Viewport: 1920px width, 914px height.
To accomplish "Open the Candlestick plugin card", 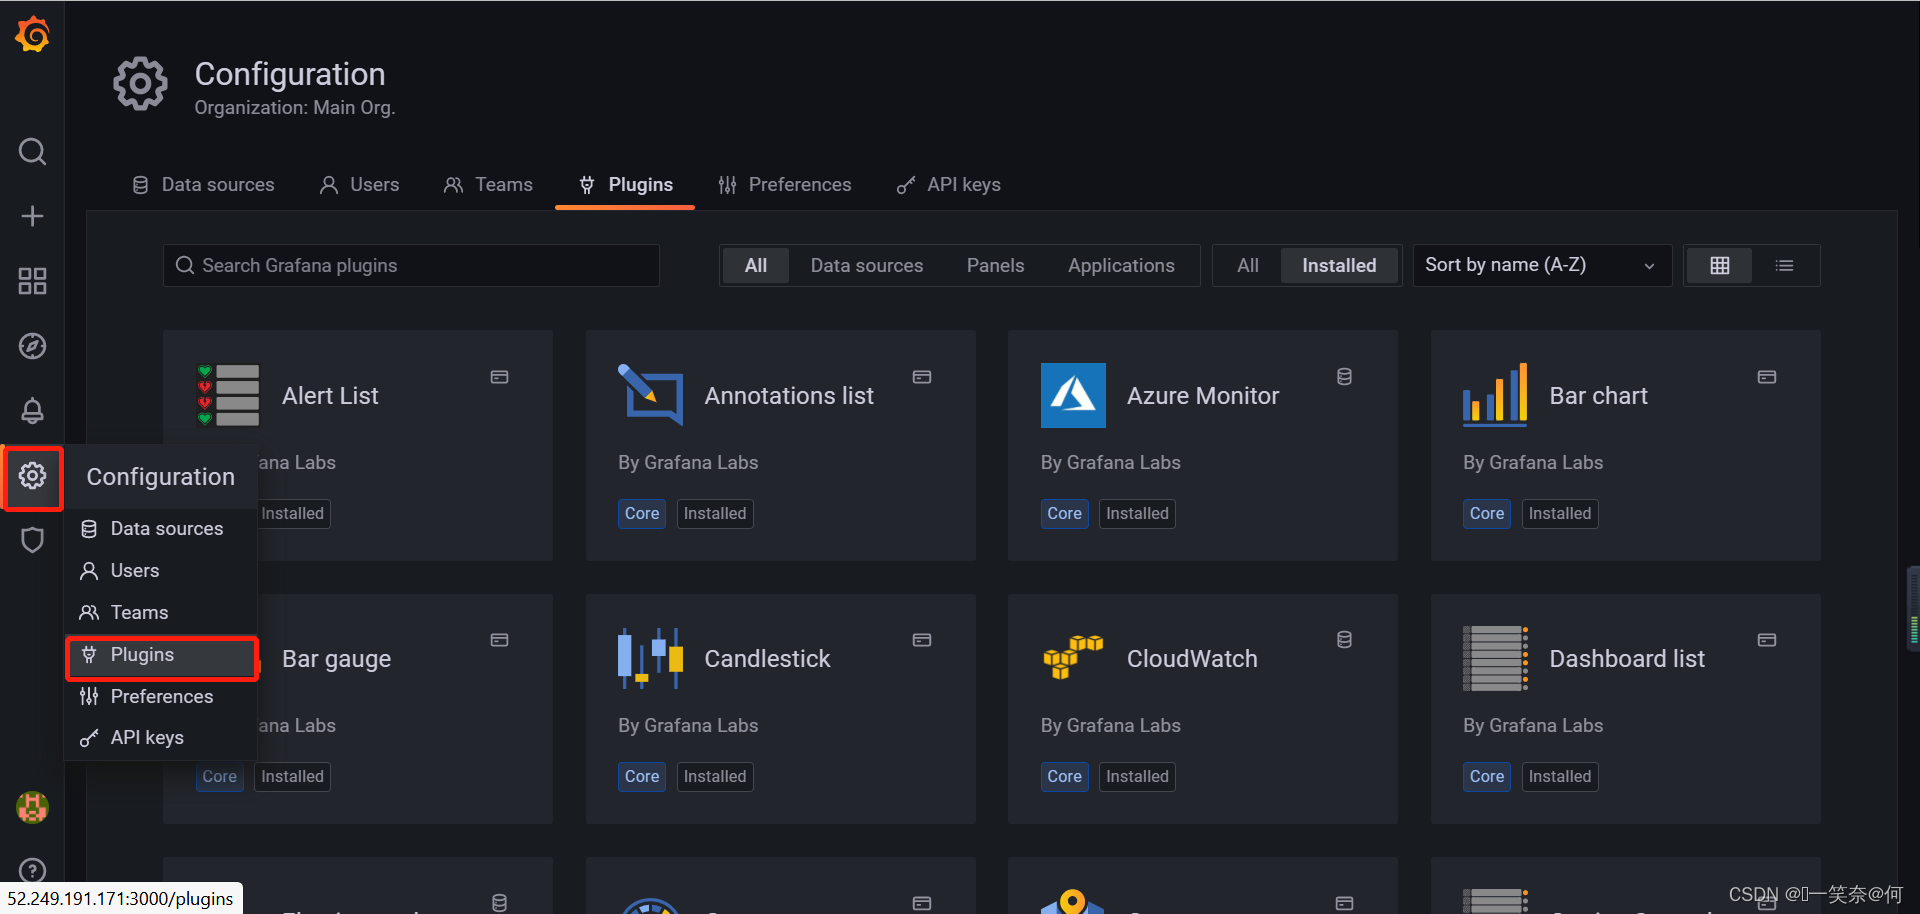I will (780, 709).
